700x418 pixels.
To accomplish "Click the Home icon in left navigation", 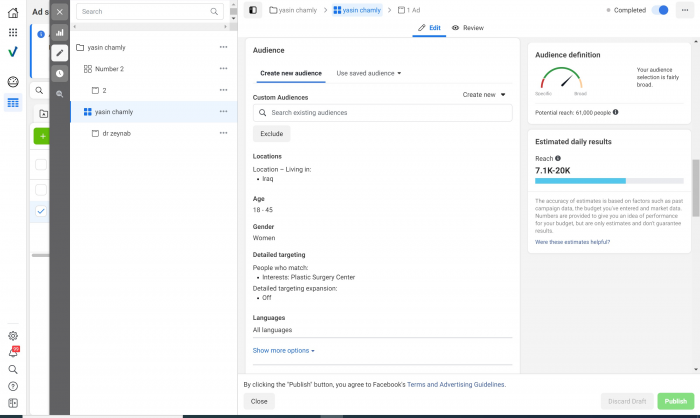I will (13, 11).
